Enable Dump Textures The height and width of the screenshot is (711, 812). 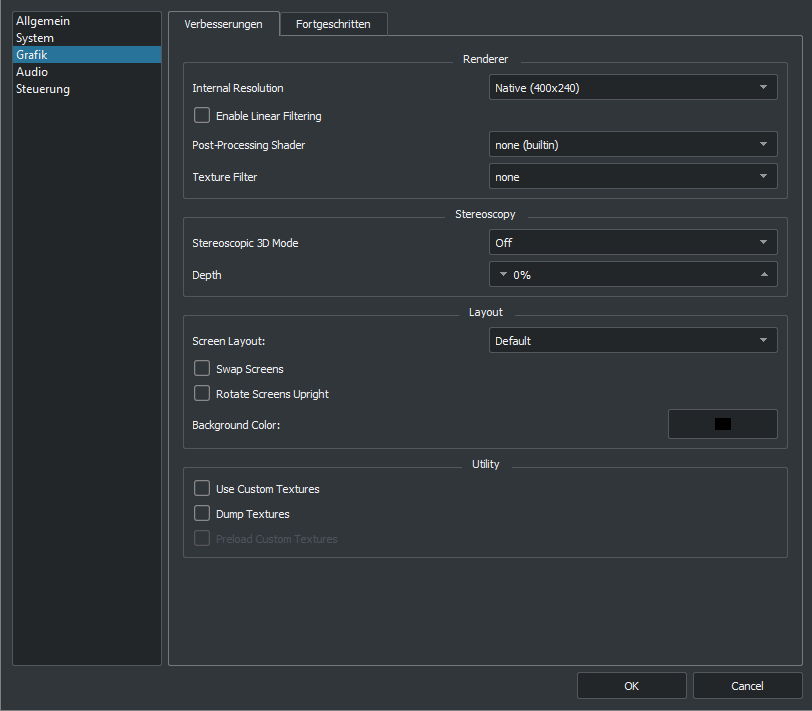point(201,513)
